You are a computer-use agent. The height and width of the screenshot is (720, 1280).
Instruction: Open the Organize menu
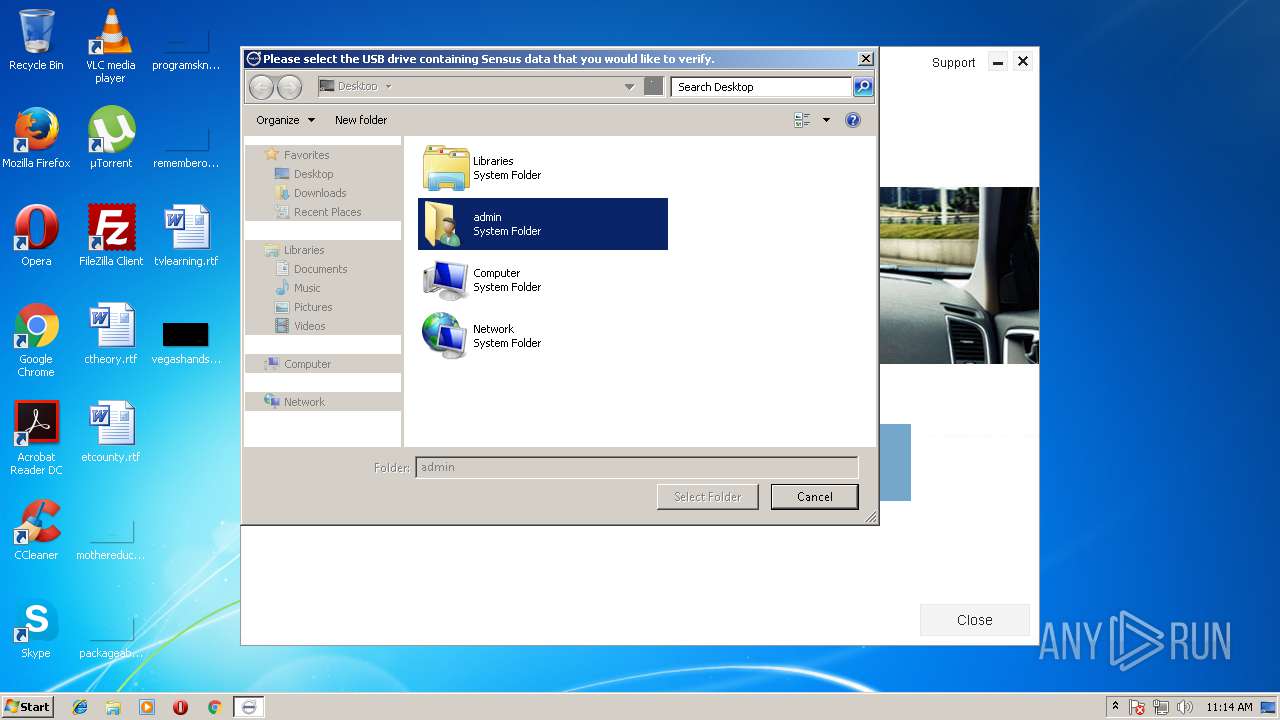point(285,120)
